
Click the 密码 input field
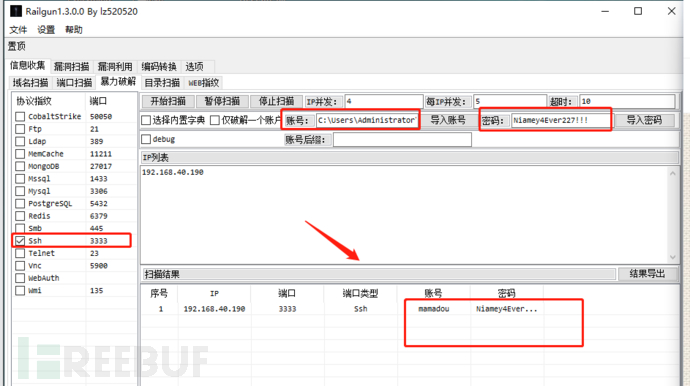point(560,120)
